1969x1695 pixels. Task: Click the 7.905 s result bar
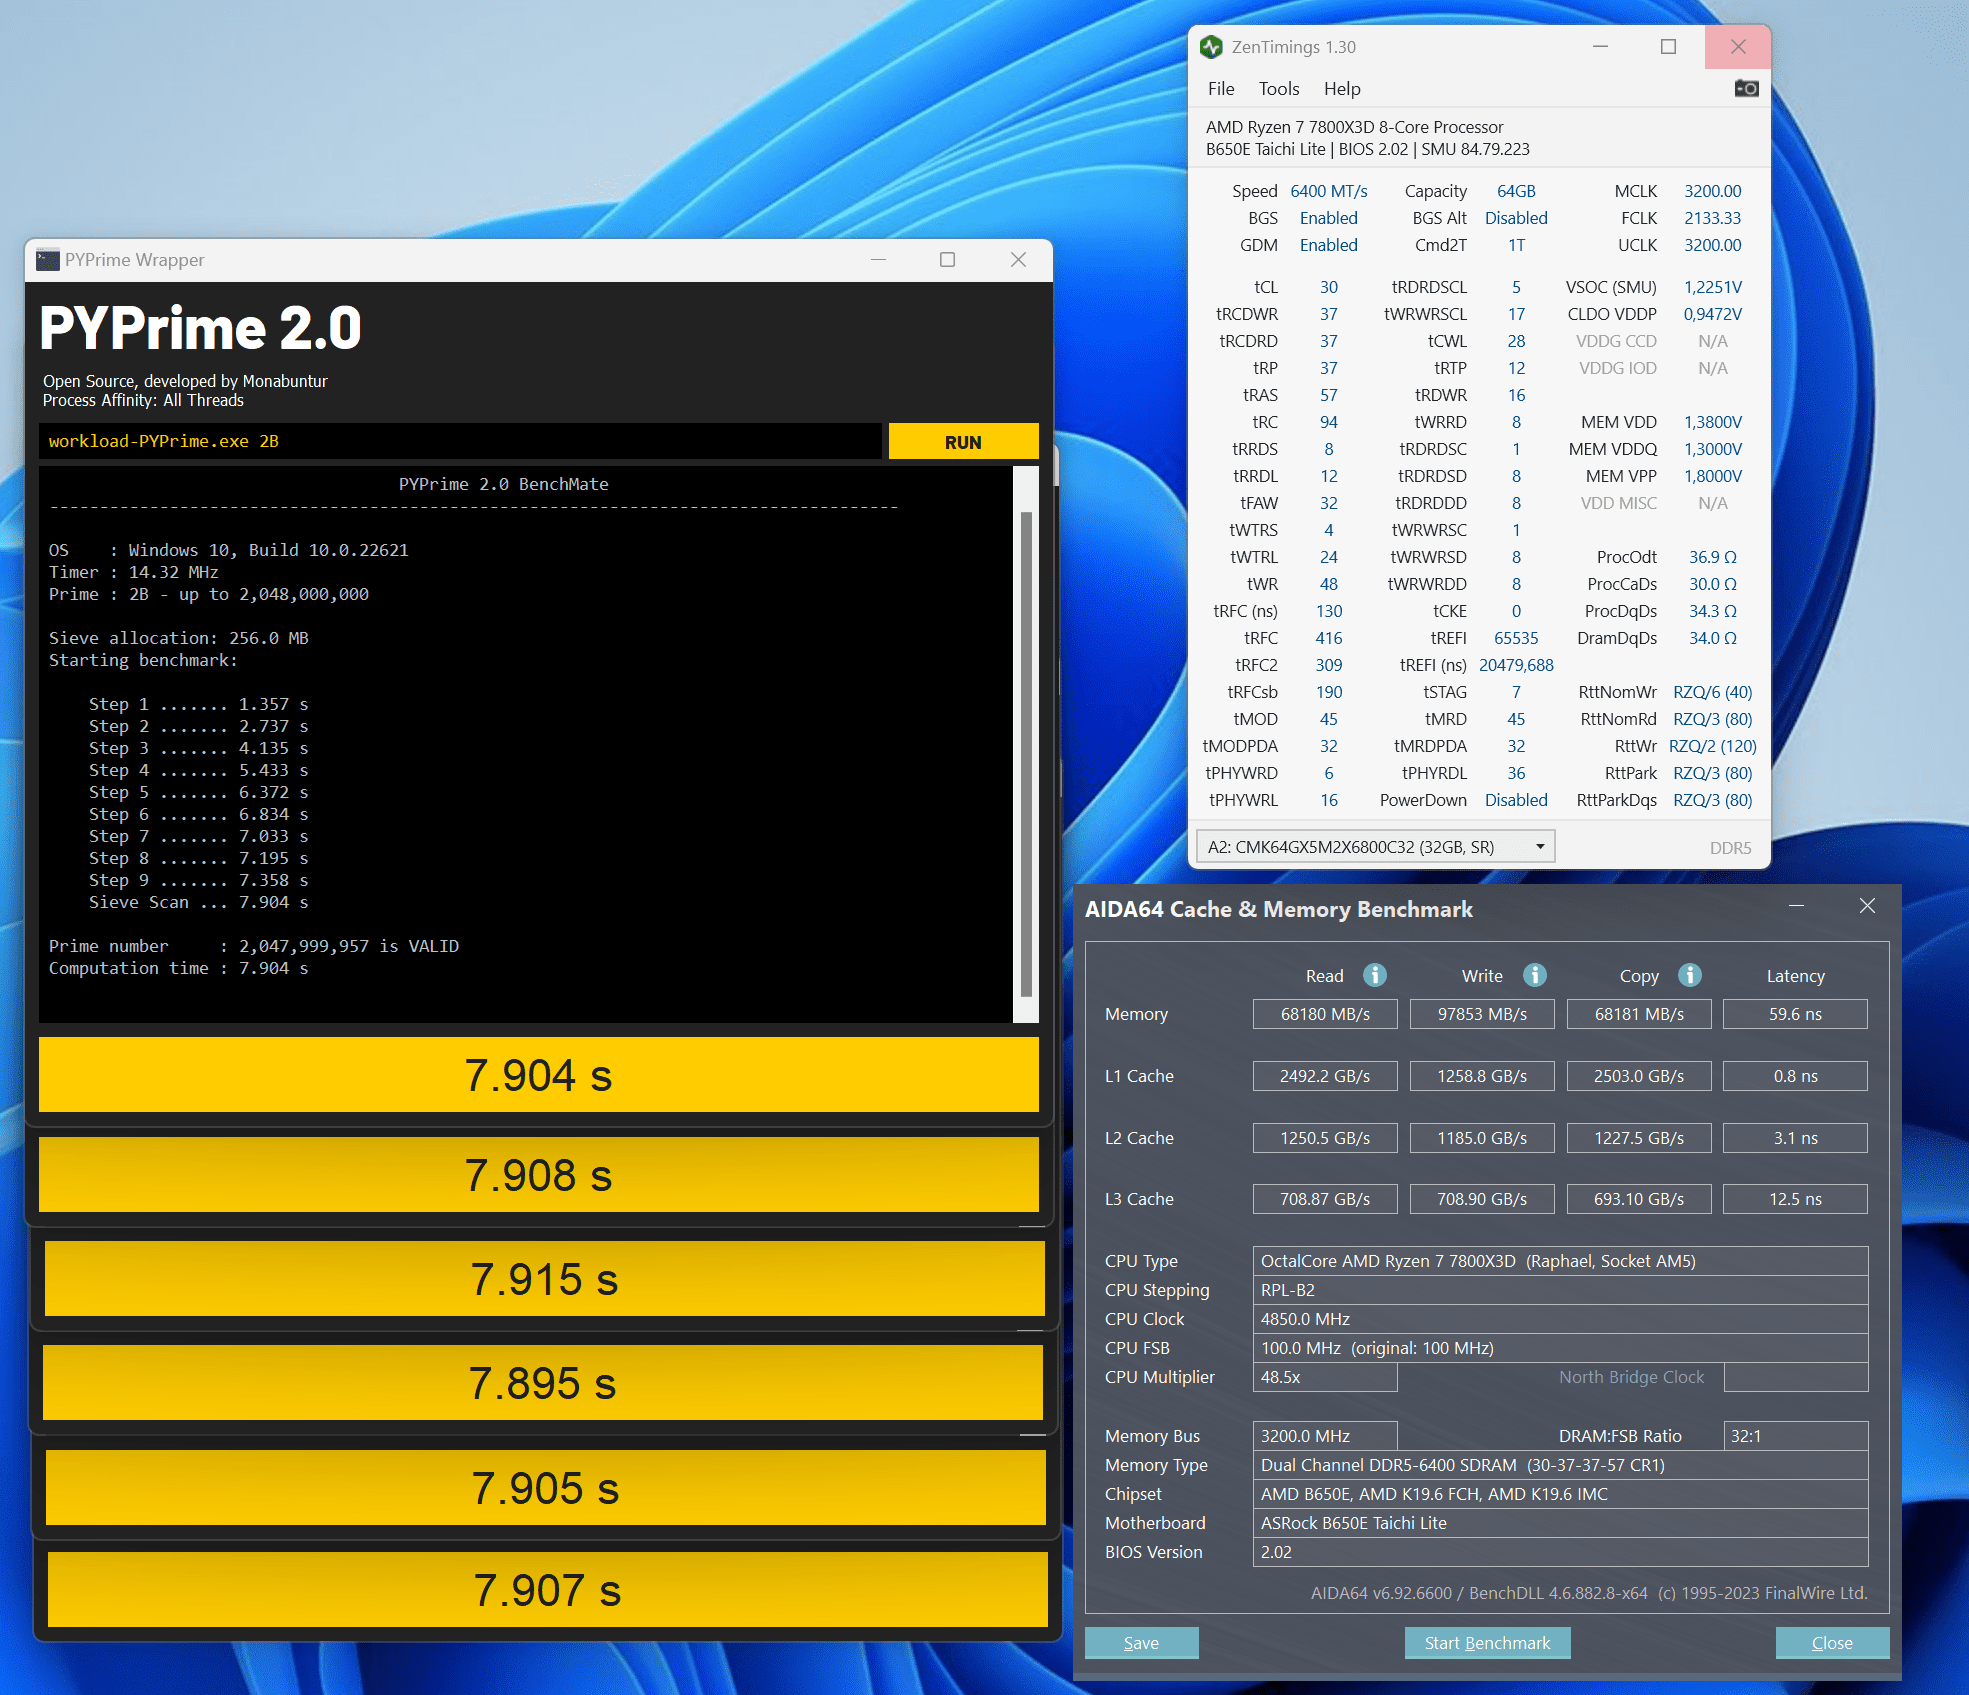(545, 1488)
